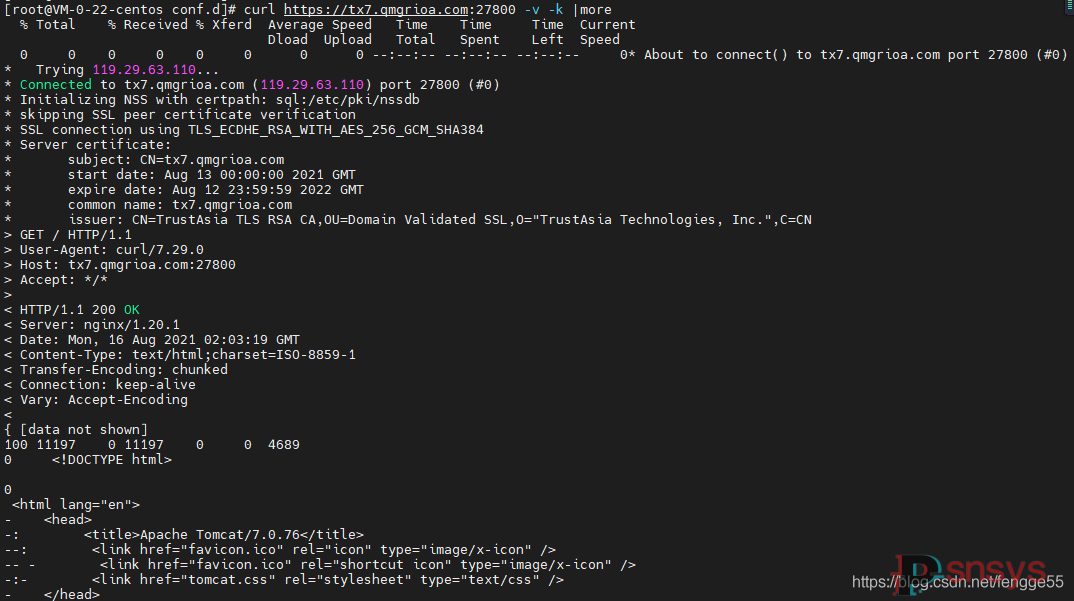
Task: Click the first magenta IP 119.29.63.110
Action: 144,69
